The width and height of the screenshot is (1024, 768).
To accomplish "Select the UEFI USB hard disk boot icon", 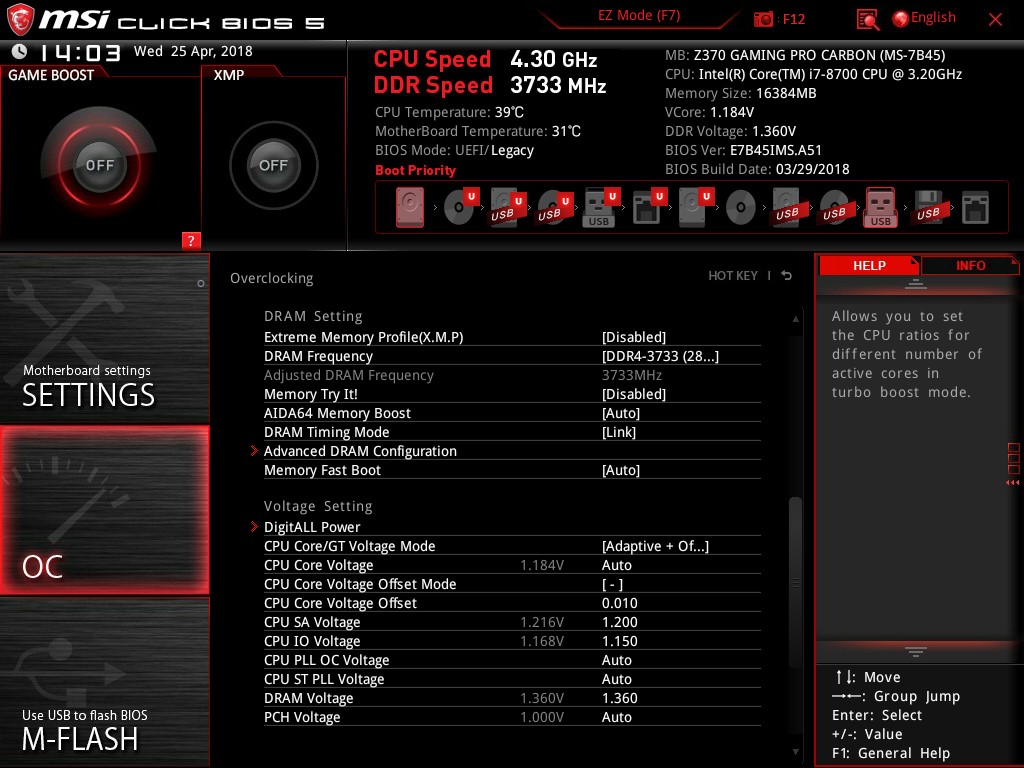I will 507,207.
